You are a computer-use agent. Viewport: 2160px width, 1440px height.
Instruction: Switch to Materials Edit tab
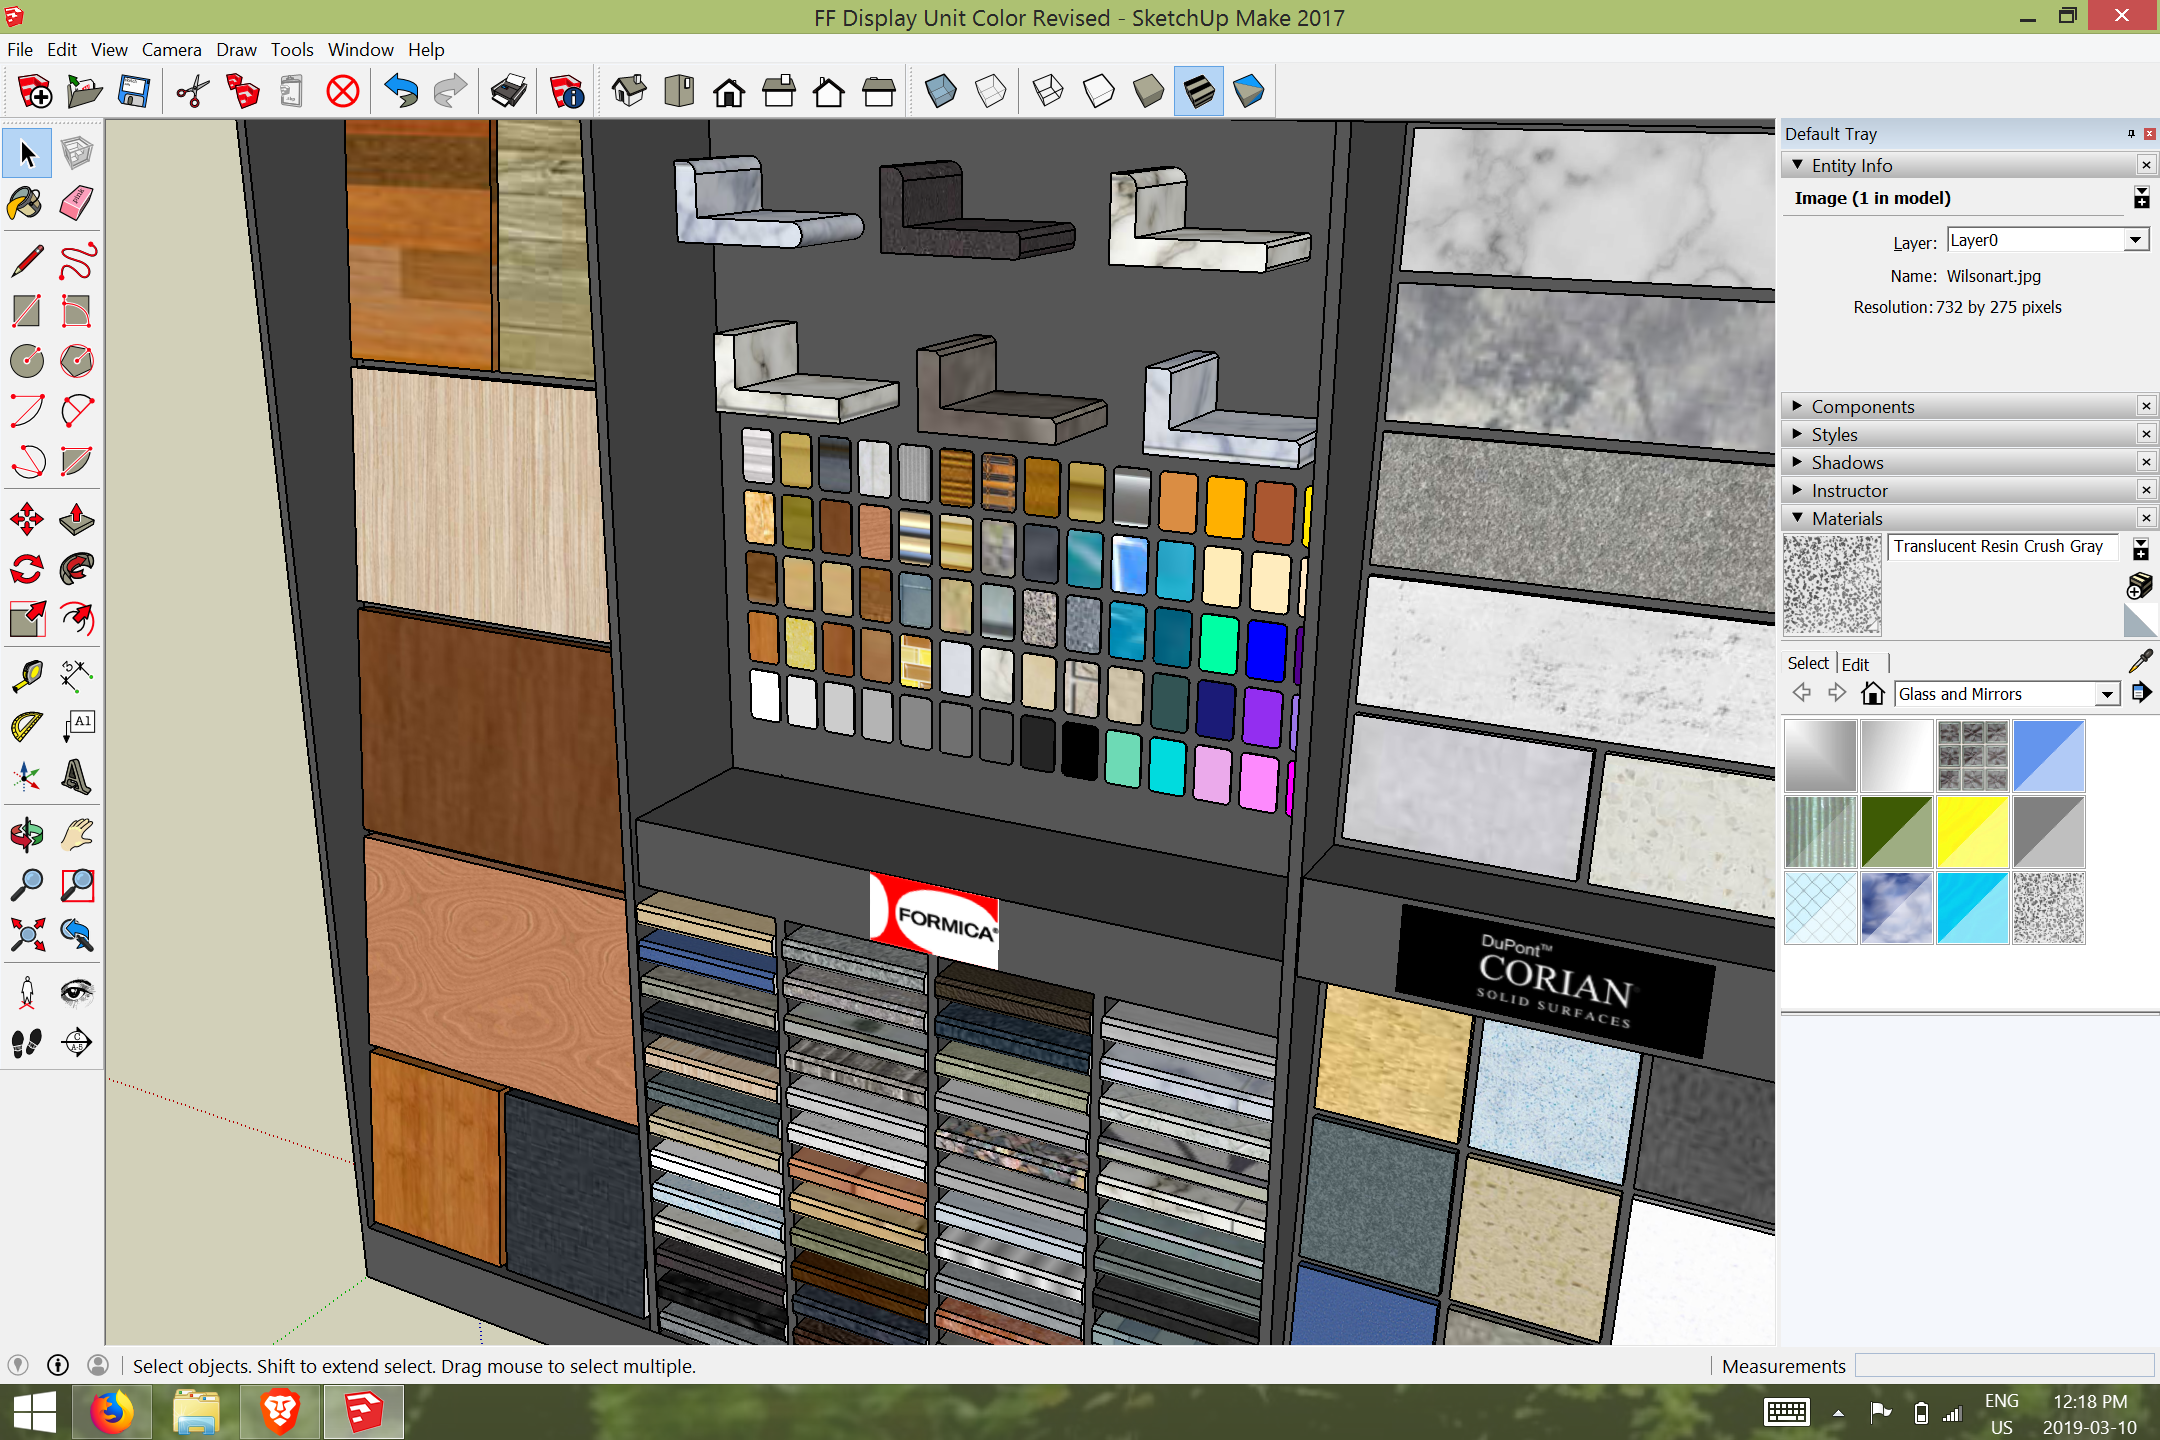(x=1855, y=664)
